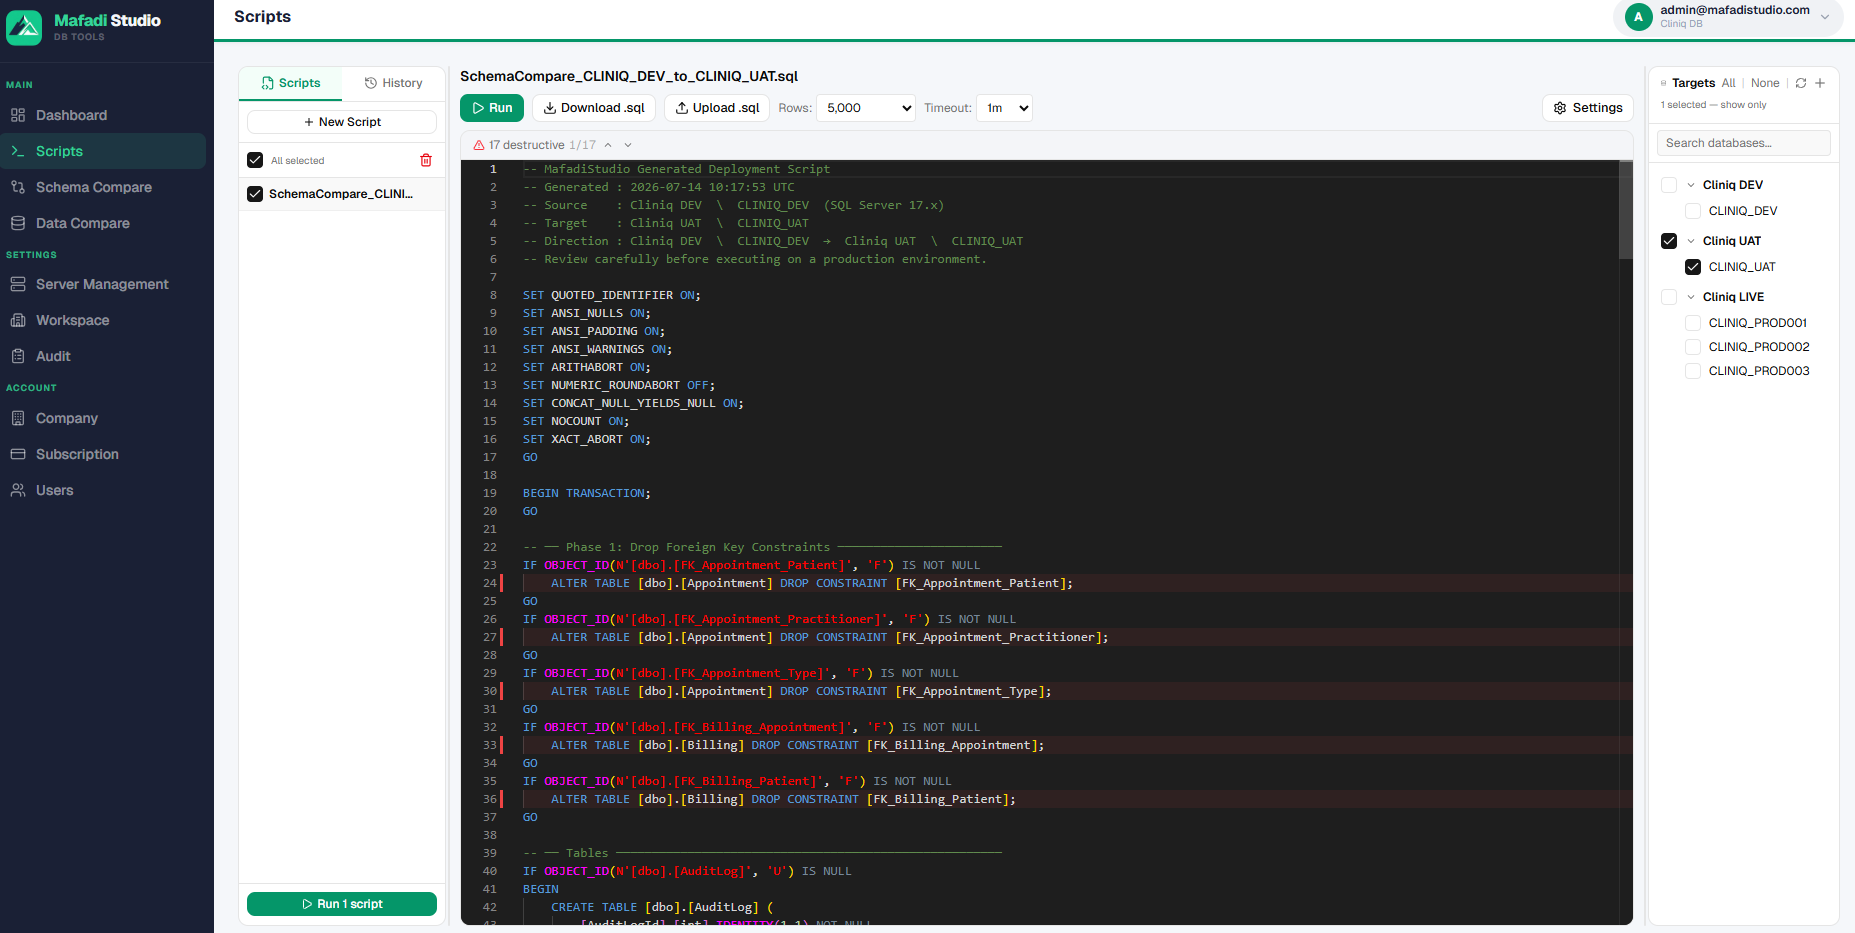Delete selected scripts with trash icon
The width and height of the screenshot is (1855, 933).
pyautogui.click(x=426, y=160)
